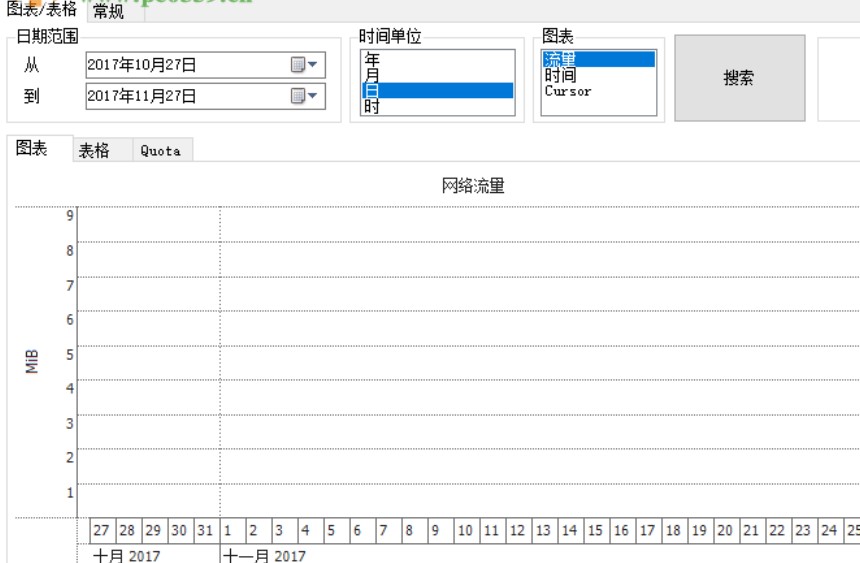Image resolution: width=860 pixels, height=563 pixels.
Task: Select 时 in the time unit list
Action: (437, 106)
